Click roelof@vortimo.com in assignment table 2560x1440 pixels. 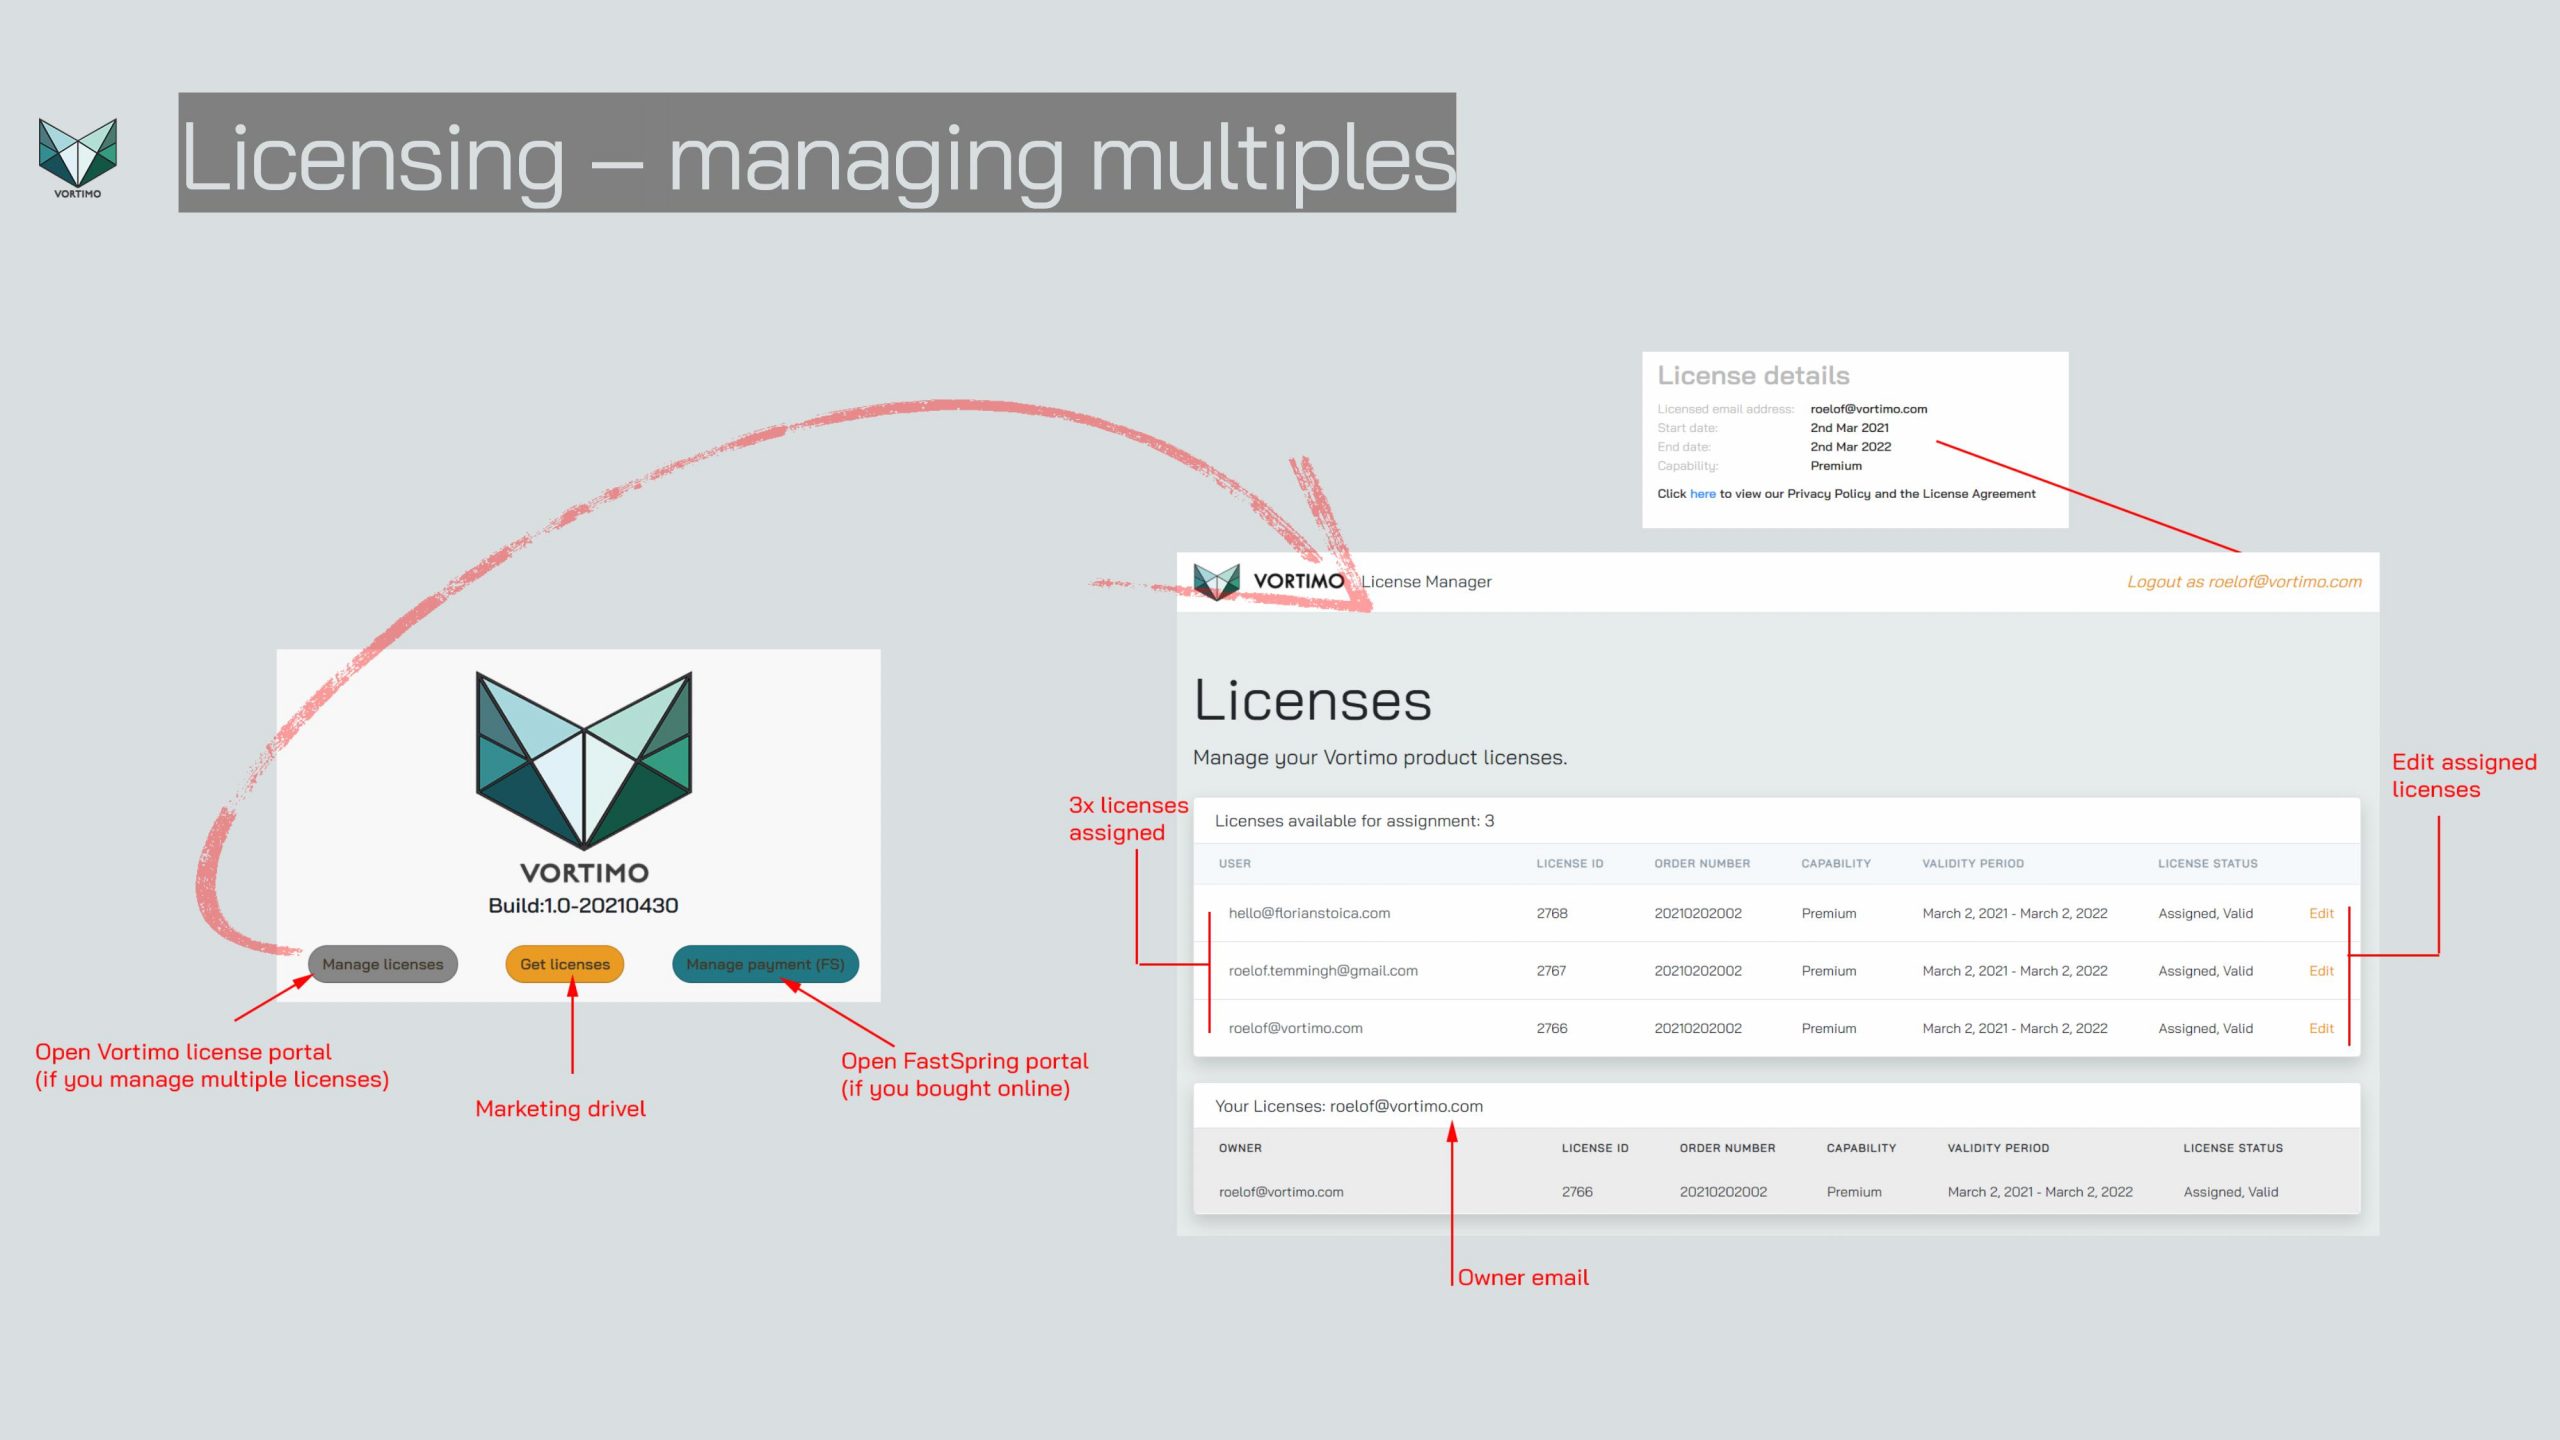tap(1296, 1029)
